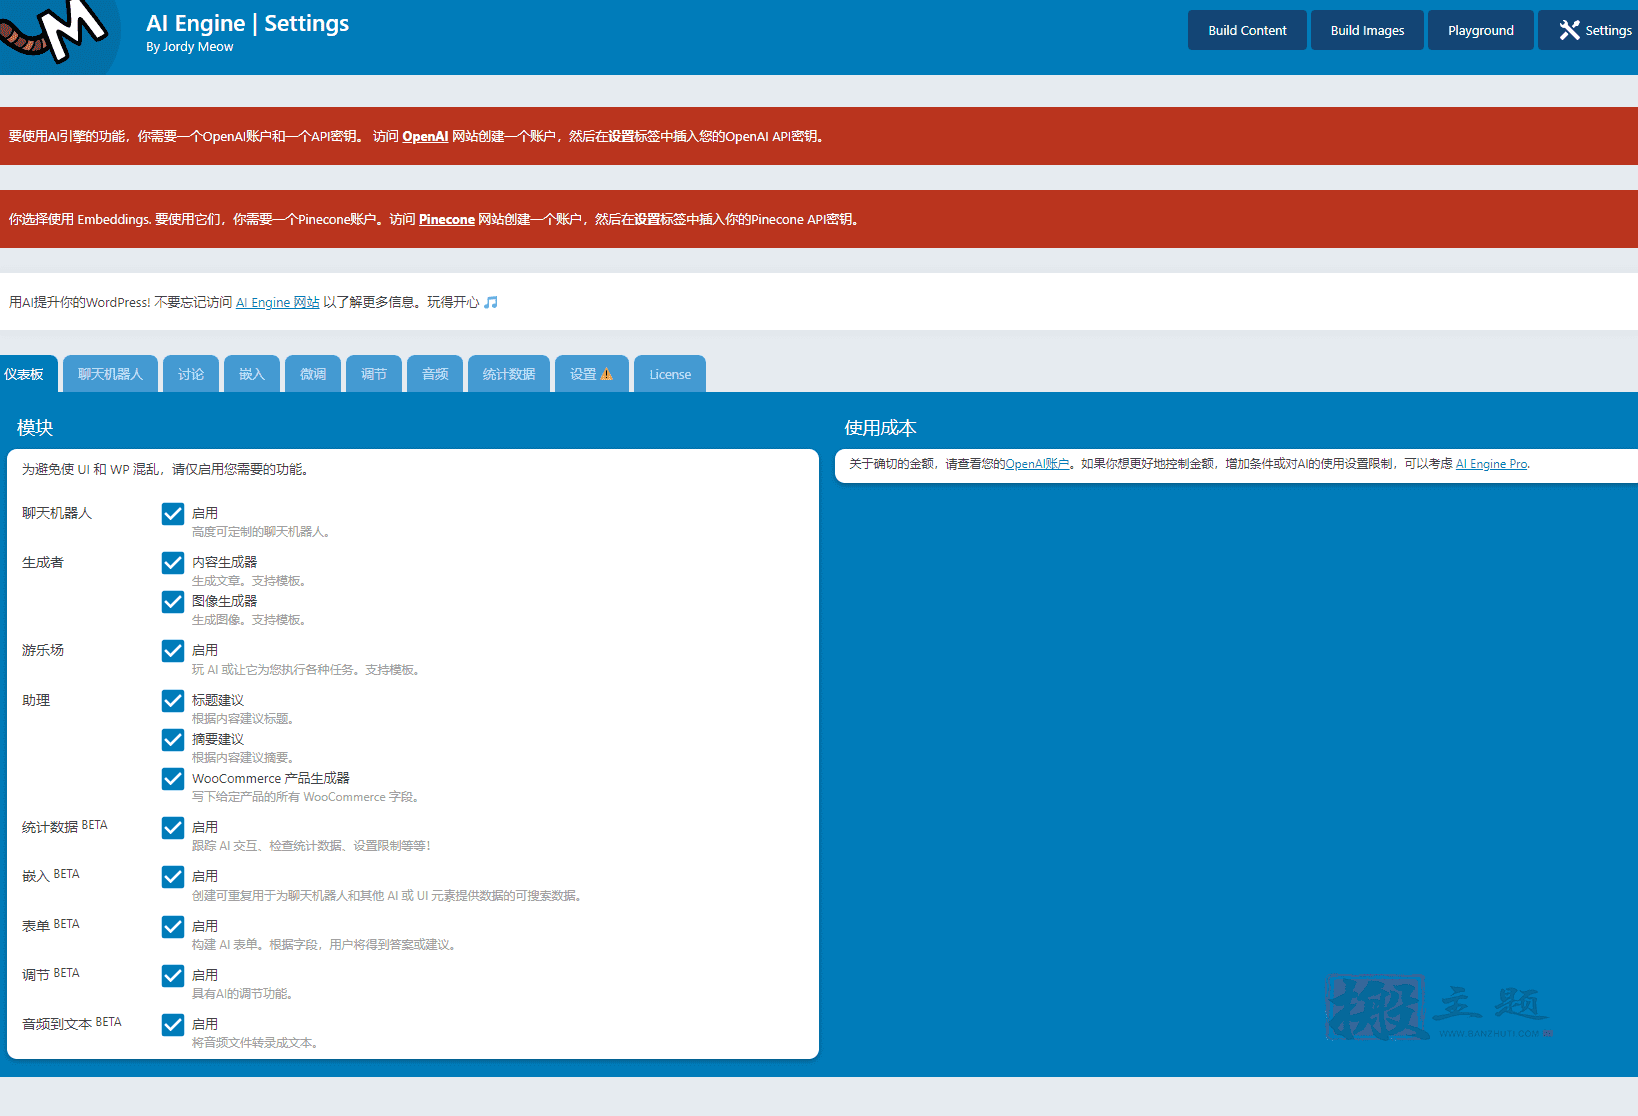Select the 音频 tab
1638x1116 pixels.
(435, 374)
